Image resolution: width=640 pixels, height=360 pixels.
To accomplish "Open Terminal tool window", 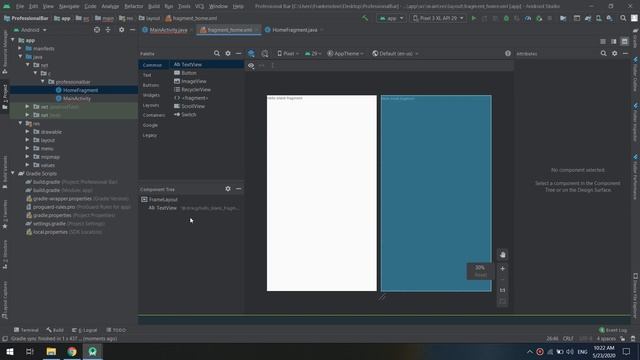I will pos(26,330).
